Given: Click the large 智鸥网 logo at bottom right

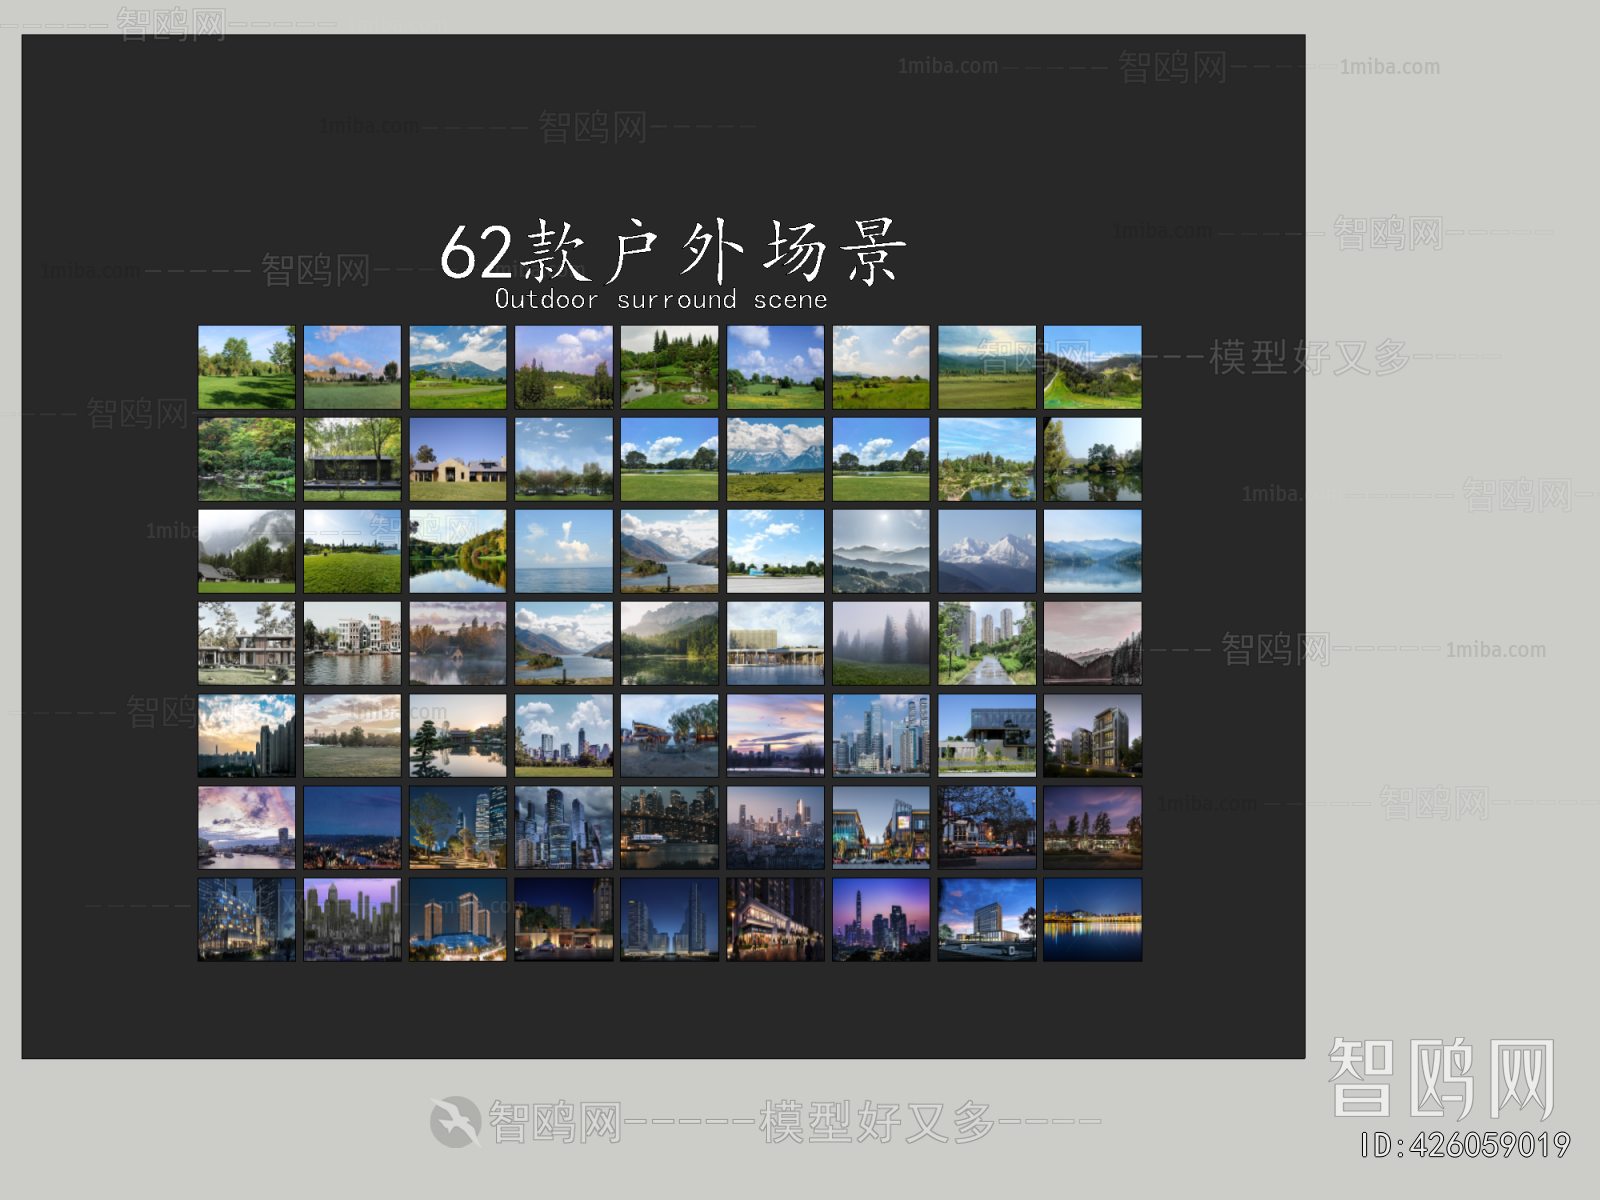Looking at the screenshot, I should [1441, 1078].
